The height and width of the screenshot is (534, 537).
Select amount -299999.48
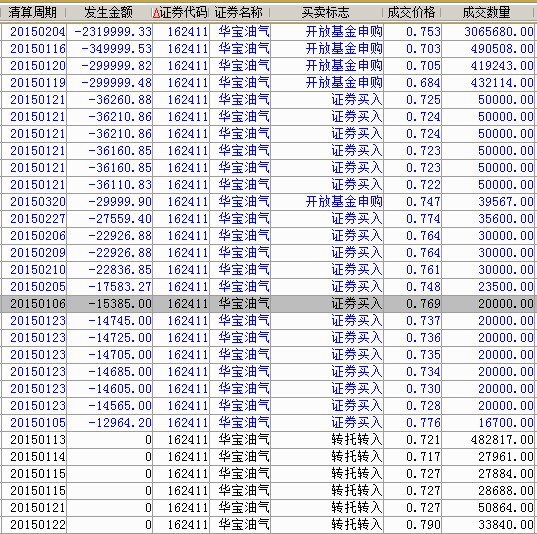click(x=116, y=83)
